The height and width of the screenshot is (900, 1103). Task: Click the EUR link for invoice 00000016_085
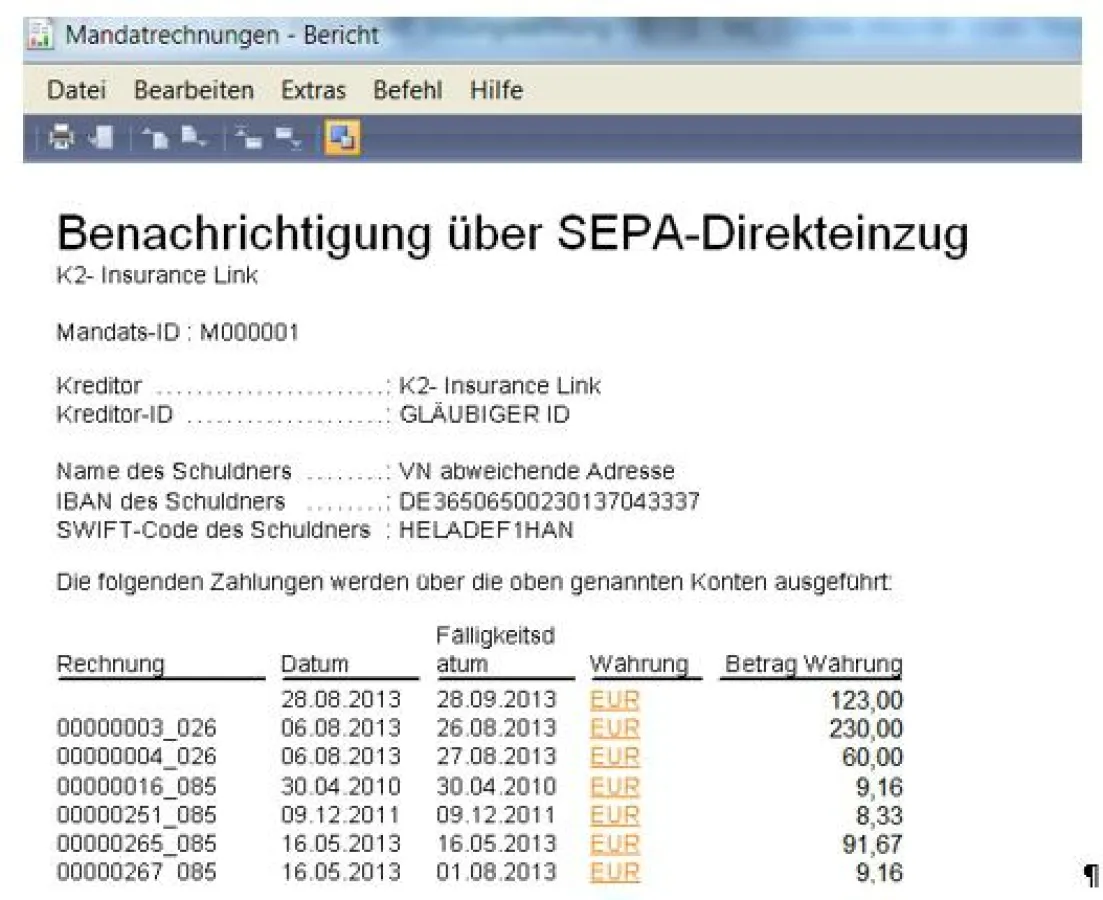click(x=614, y=786)
